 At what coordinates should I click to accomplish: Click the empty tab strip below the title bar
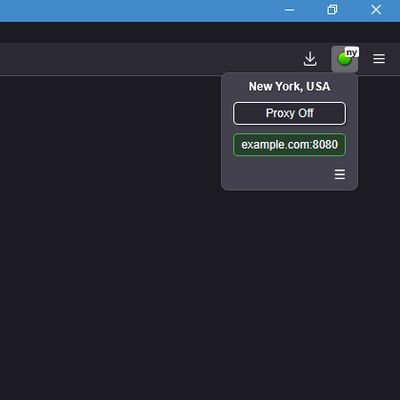click(x=200, y=32)
